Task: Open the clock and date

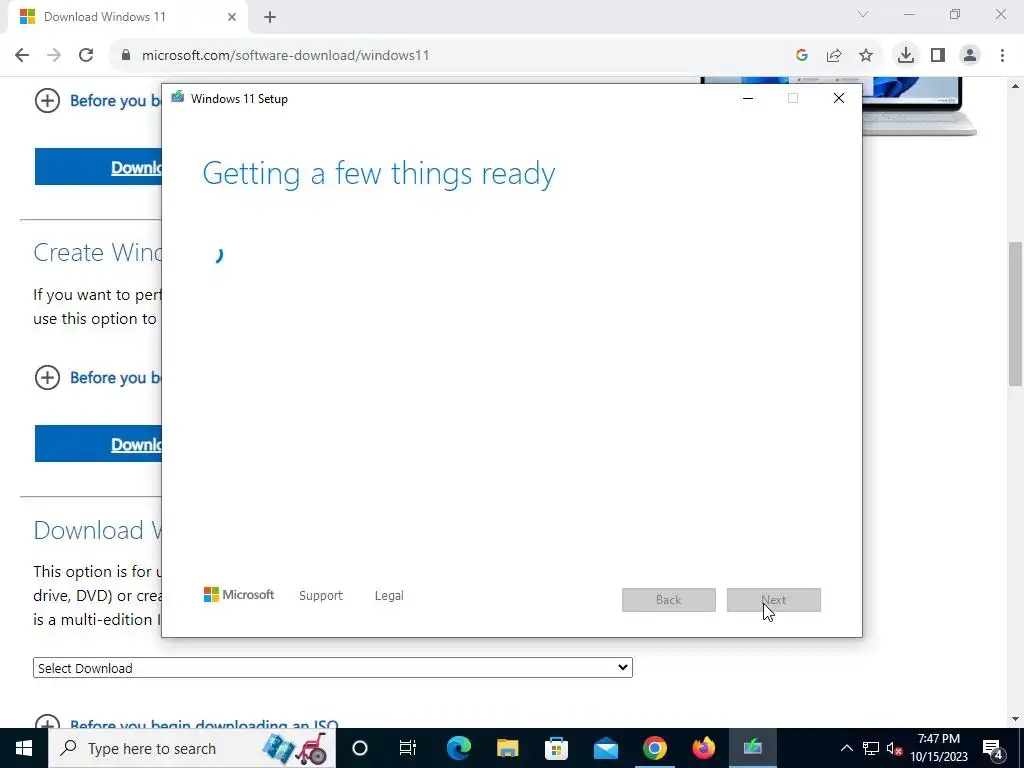Action: (x=939, y=748)
